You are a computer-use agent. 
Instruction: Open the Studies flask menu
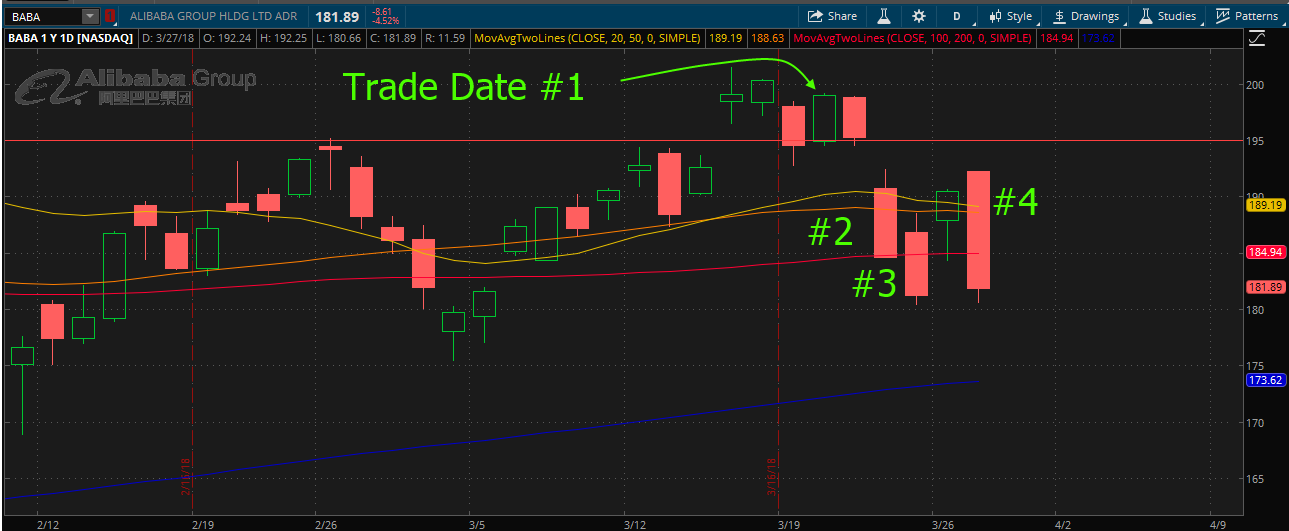tap(1168, 16)
